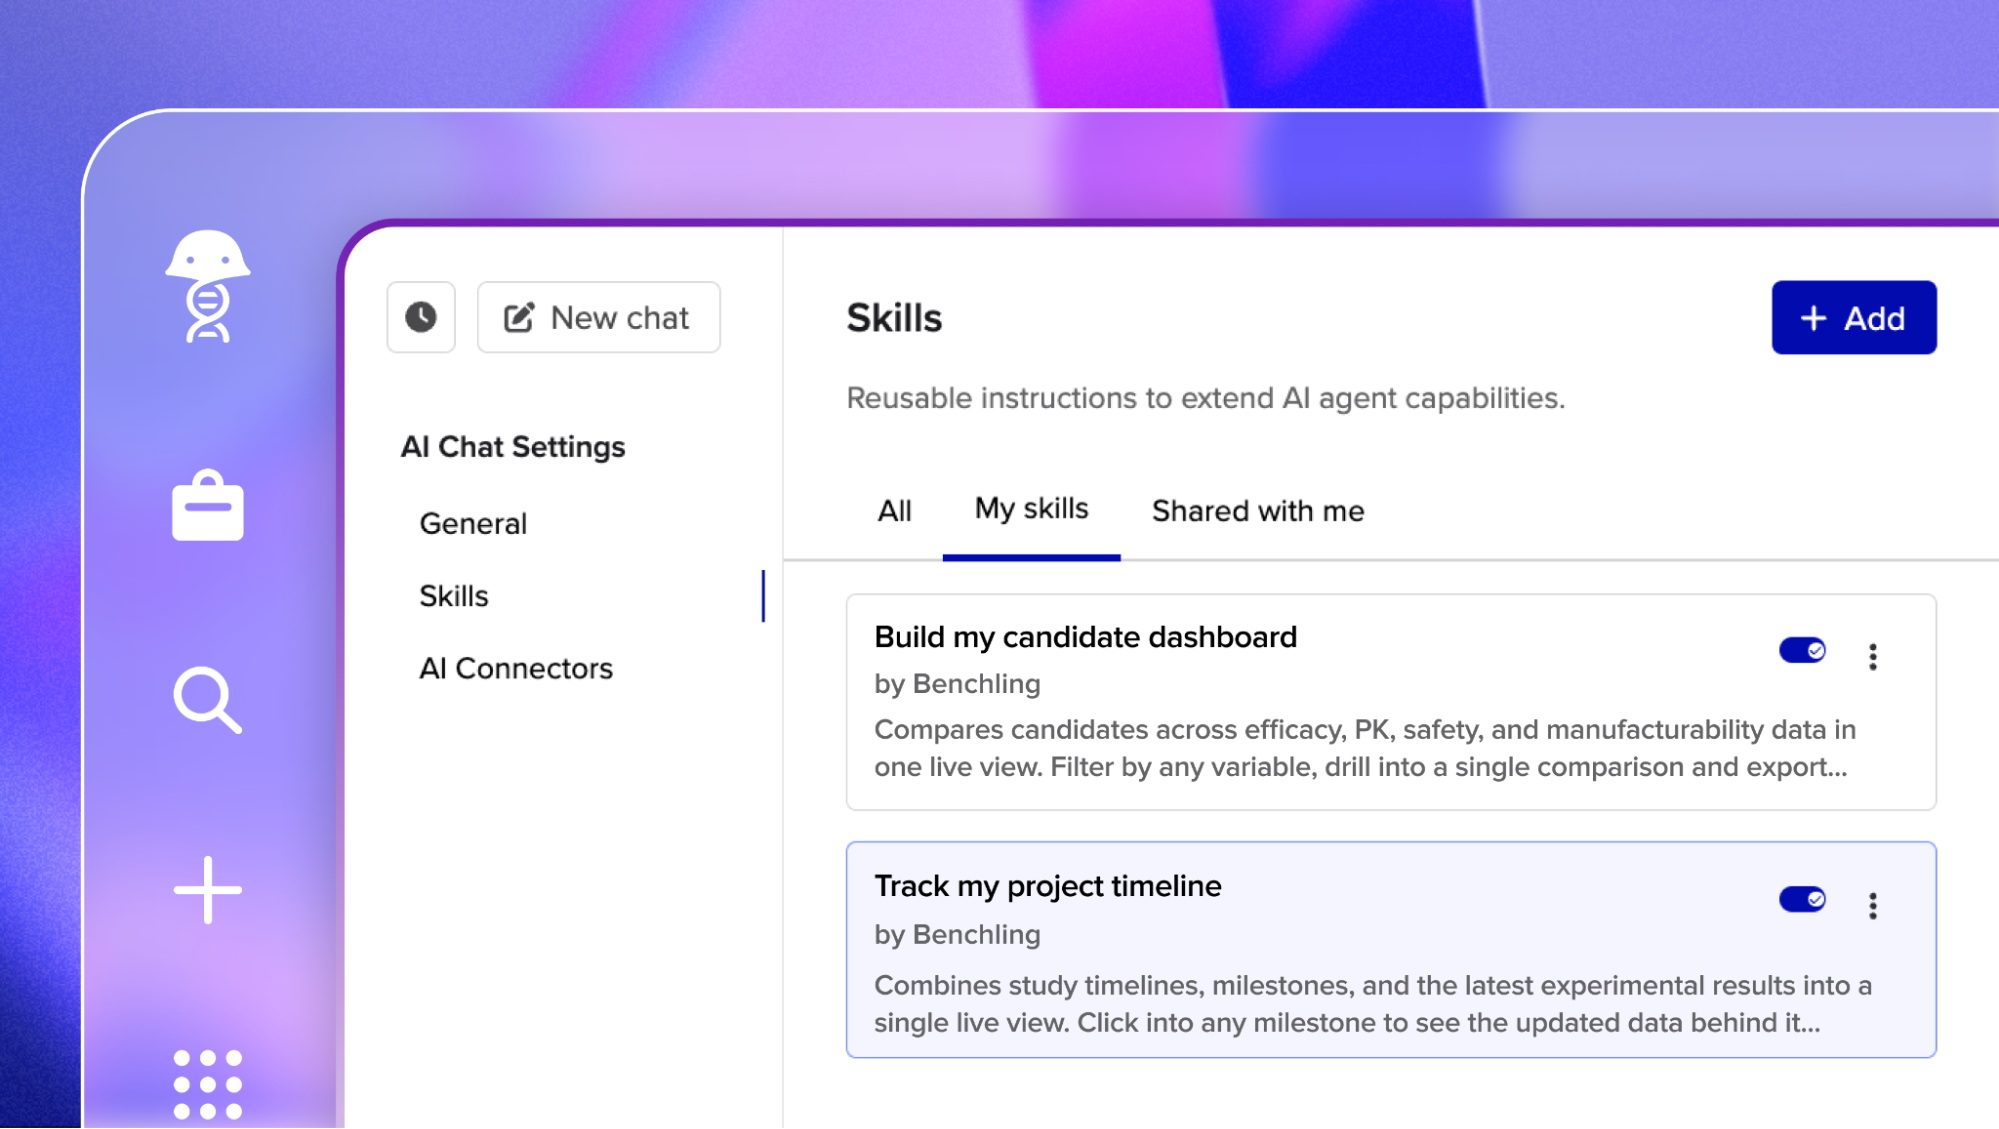Click 'by Benchling' under candidate dashboard
This screenshot has height=1129, width=1999.
[957, 684]
